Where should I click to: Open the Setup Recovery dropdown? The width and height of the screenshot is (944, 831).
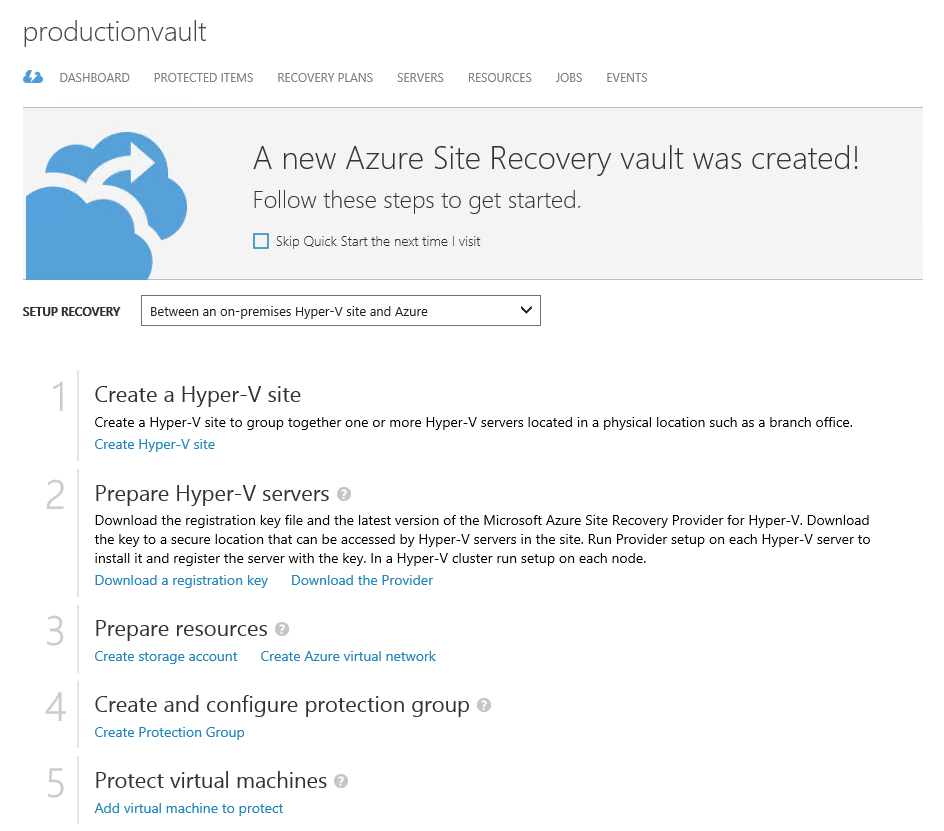point(340,311)
